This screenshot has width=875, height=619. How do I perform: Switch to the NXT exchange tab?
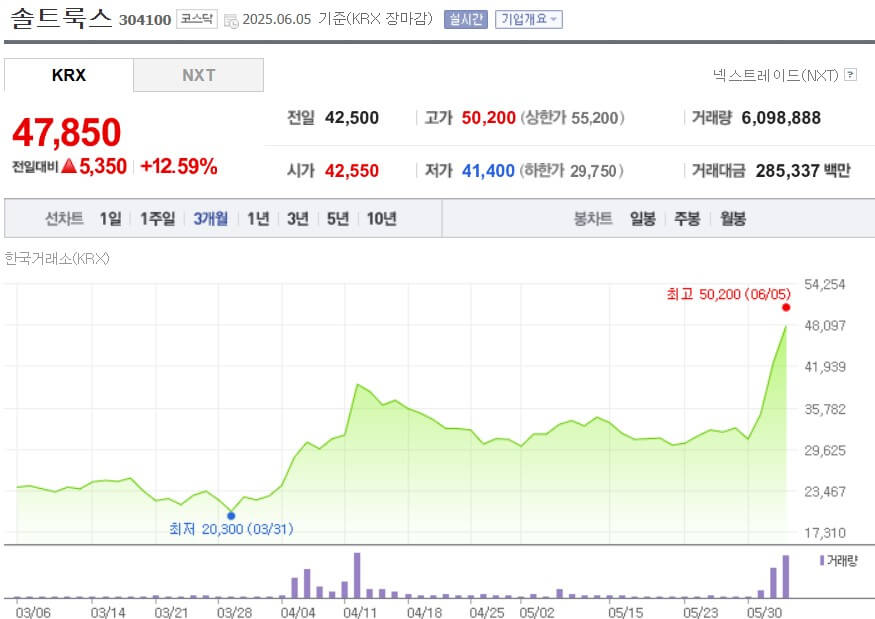coord(198,74)
